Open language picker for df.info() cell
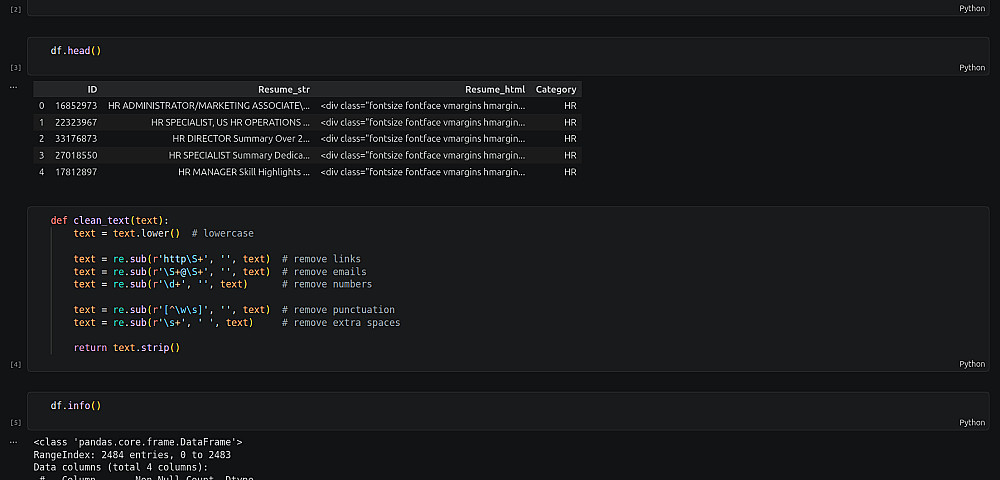The width and height of the screenshot is (1000, 480). pyautogui.click(x=972, y=423)
